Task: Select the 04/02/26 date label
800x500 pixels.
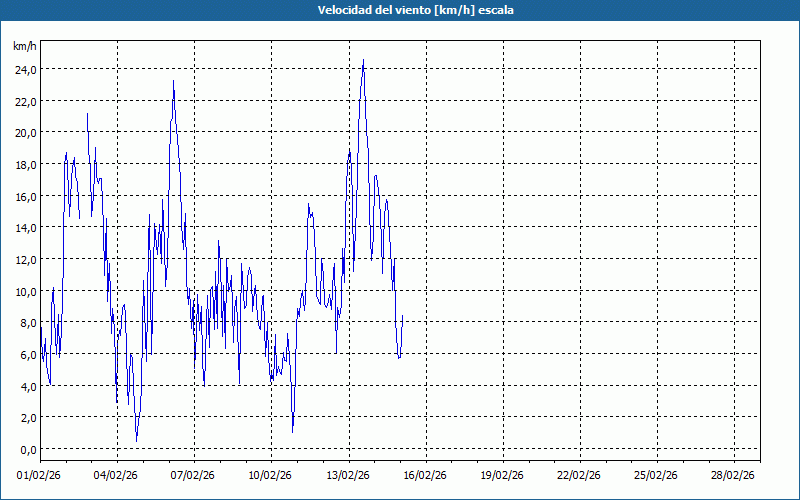Action: (117, 476)
